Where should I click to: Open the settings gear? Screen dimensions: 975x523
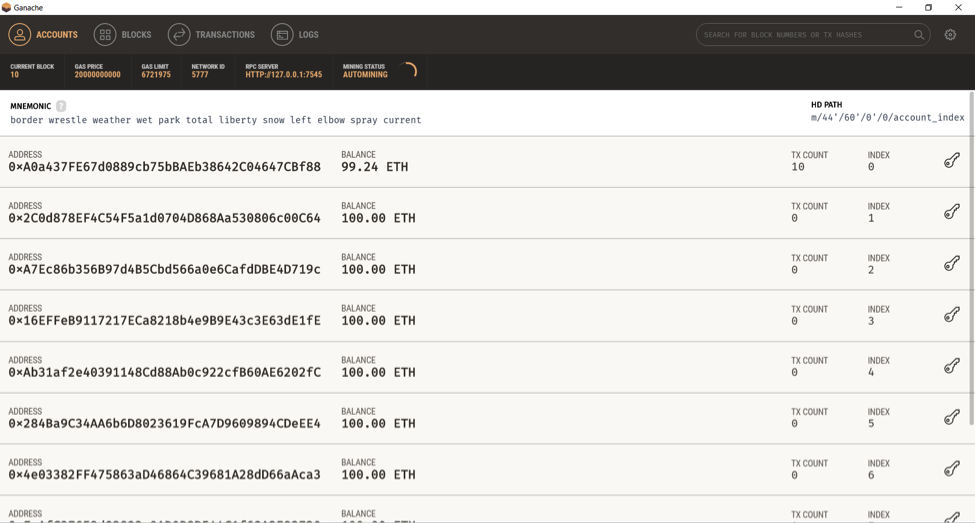coord(950,35)
